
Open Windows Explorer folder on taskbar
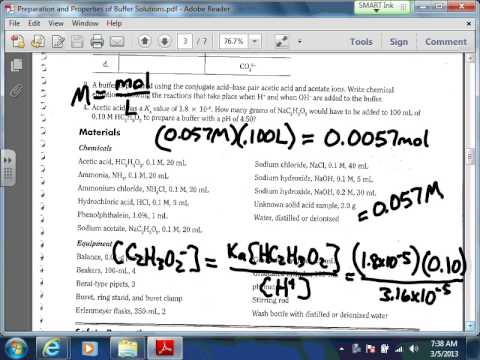pos(128,348)
